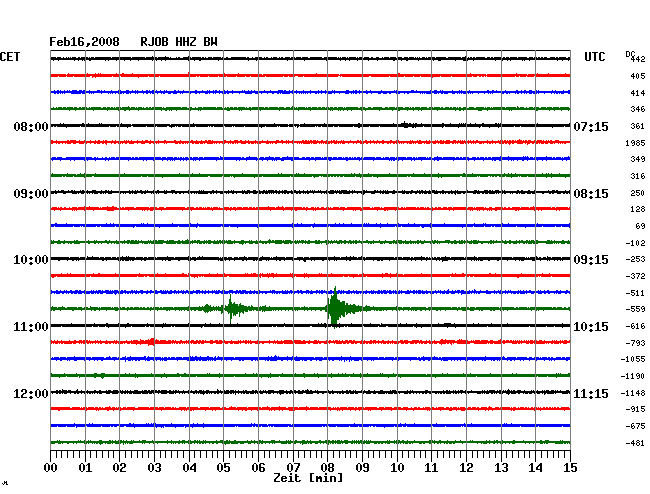Click the 10:15 UTC time label
Screen dimensions: 650x494
click(591, 327)
